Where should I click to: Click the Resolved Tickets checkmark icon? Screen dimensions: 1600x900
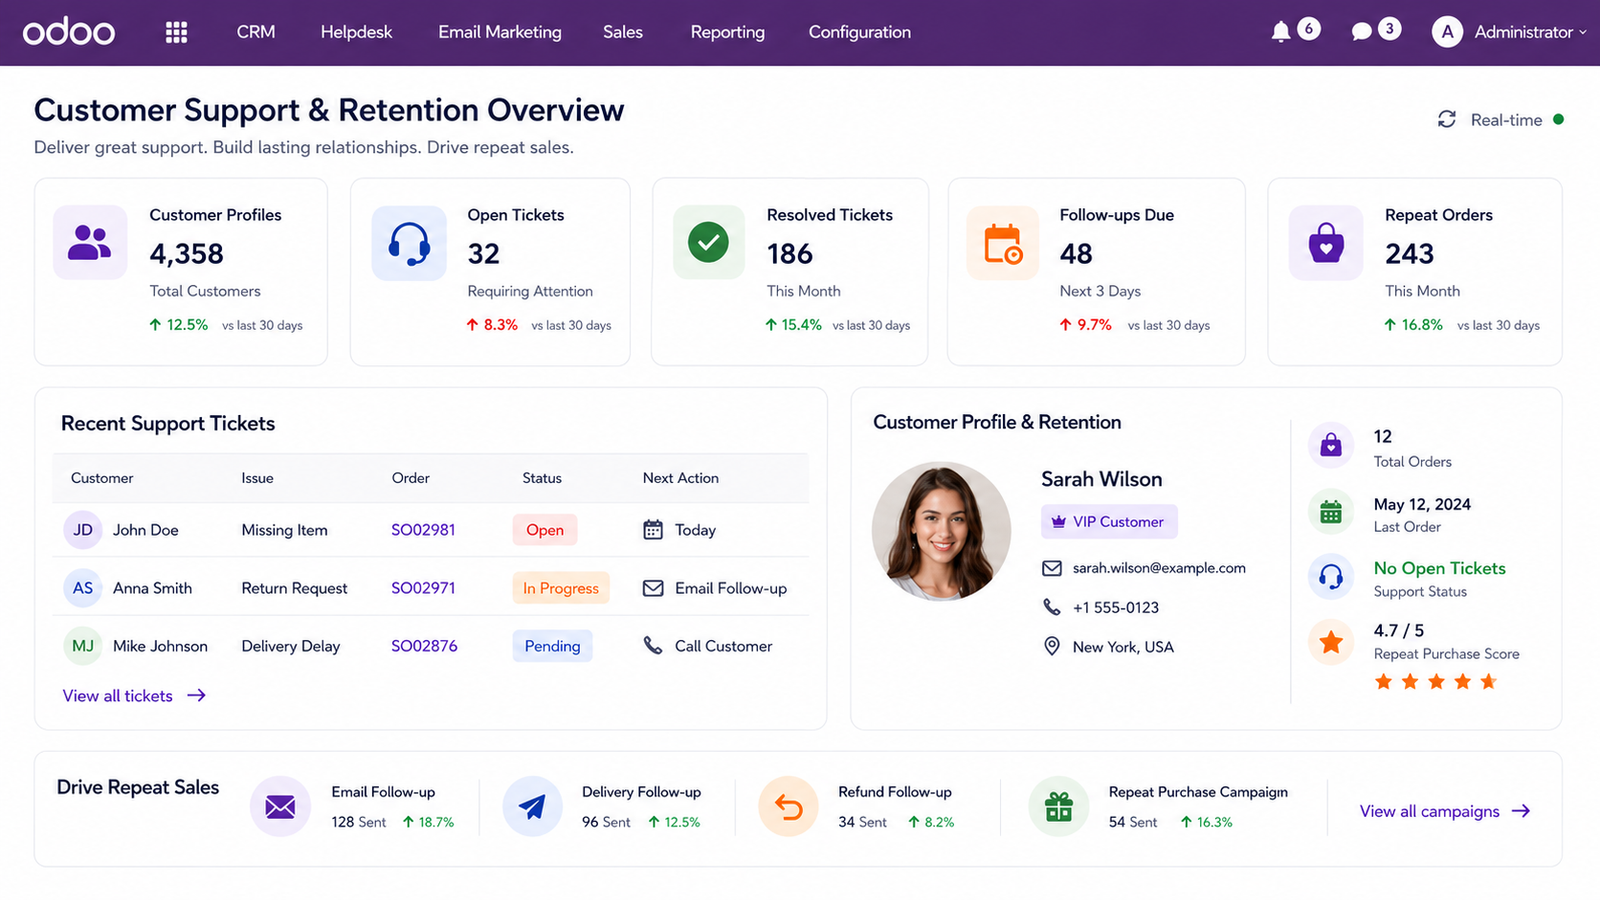click(x=708, y=242)
